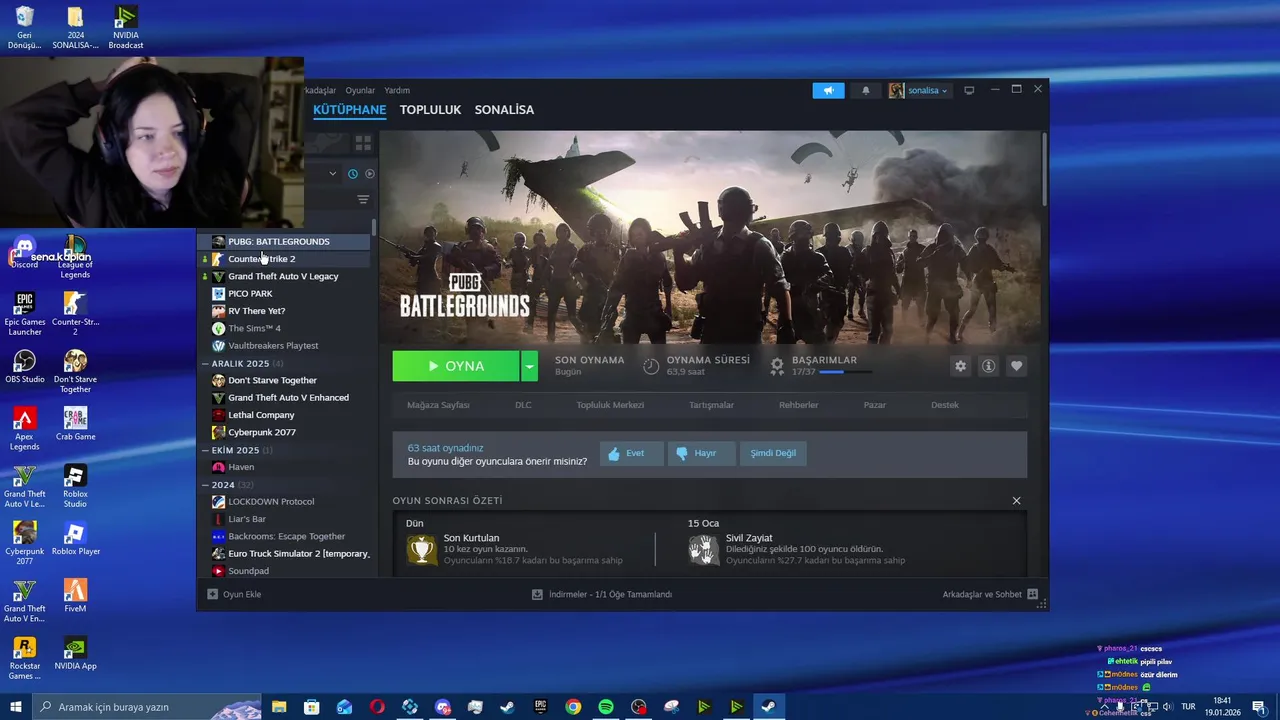Open Sivil Zayiat achievement icon

tap(703, 549)
